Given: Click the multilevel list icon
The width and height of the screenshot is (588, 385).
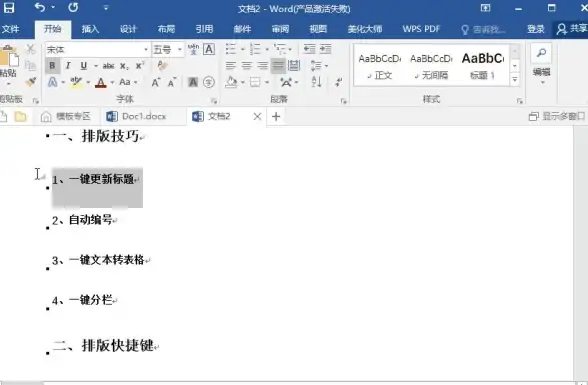Looking at the screenshot, I should pos(280,49).
